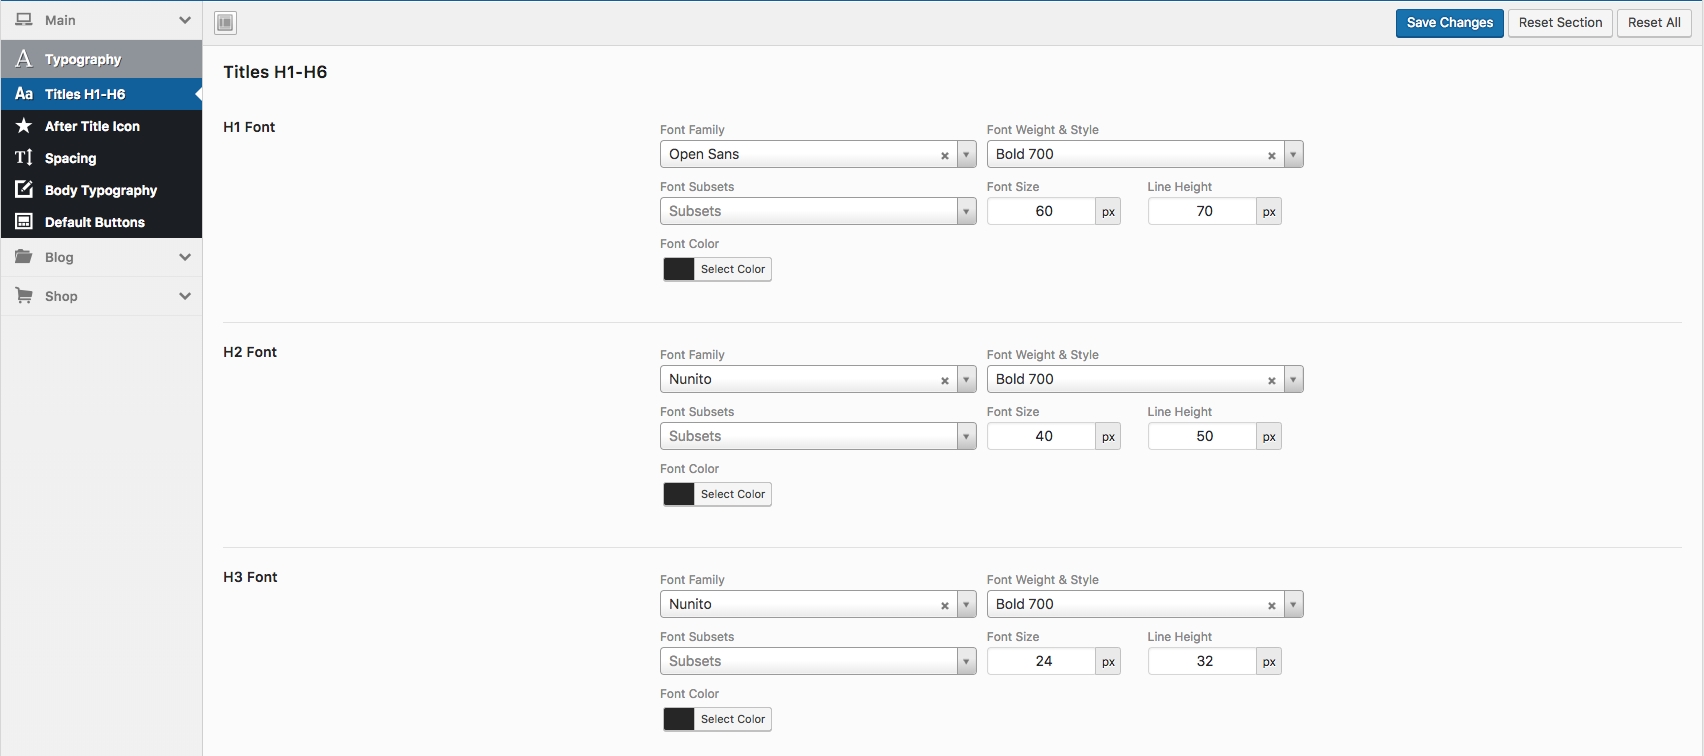Image resolution: width=1704 pixels, height=756 pixels.
Task: Click the Reset Section button
Action: [x=1560, y=23]
